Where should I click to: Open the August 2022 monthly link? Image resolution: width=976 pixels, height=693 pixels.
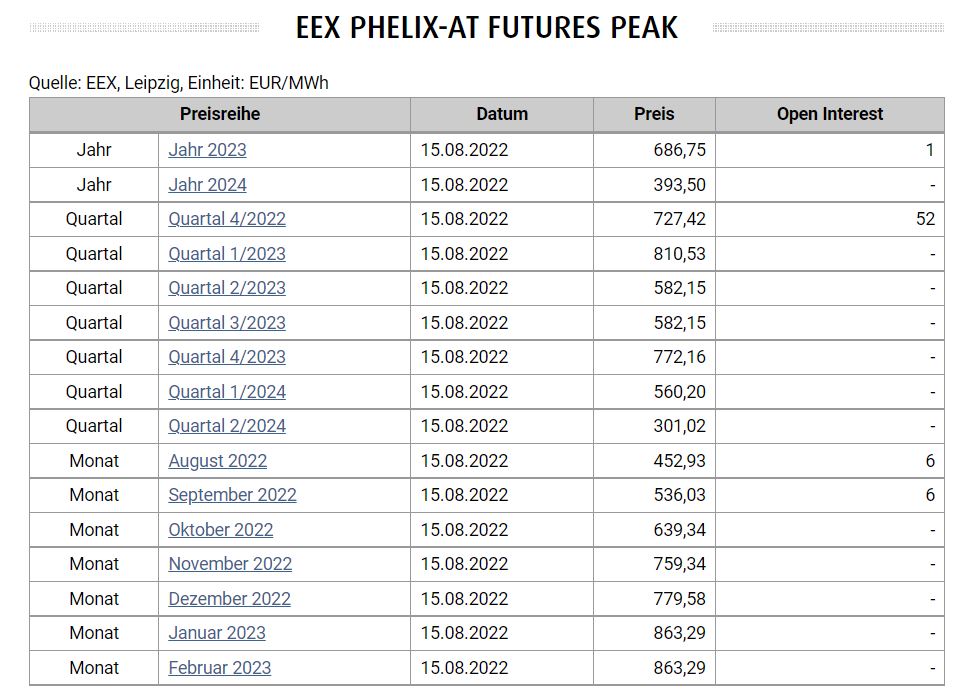pyautogui.click(x=217, y=461)
